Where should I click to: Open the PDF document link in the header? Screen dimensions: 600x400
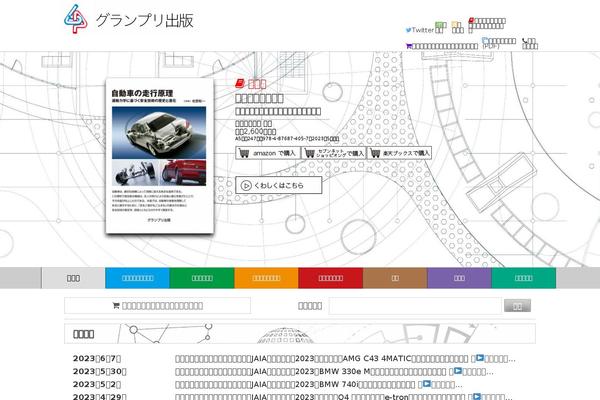(499, 42)
